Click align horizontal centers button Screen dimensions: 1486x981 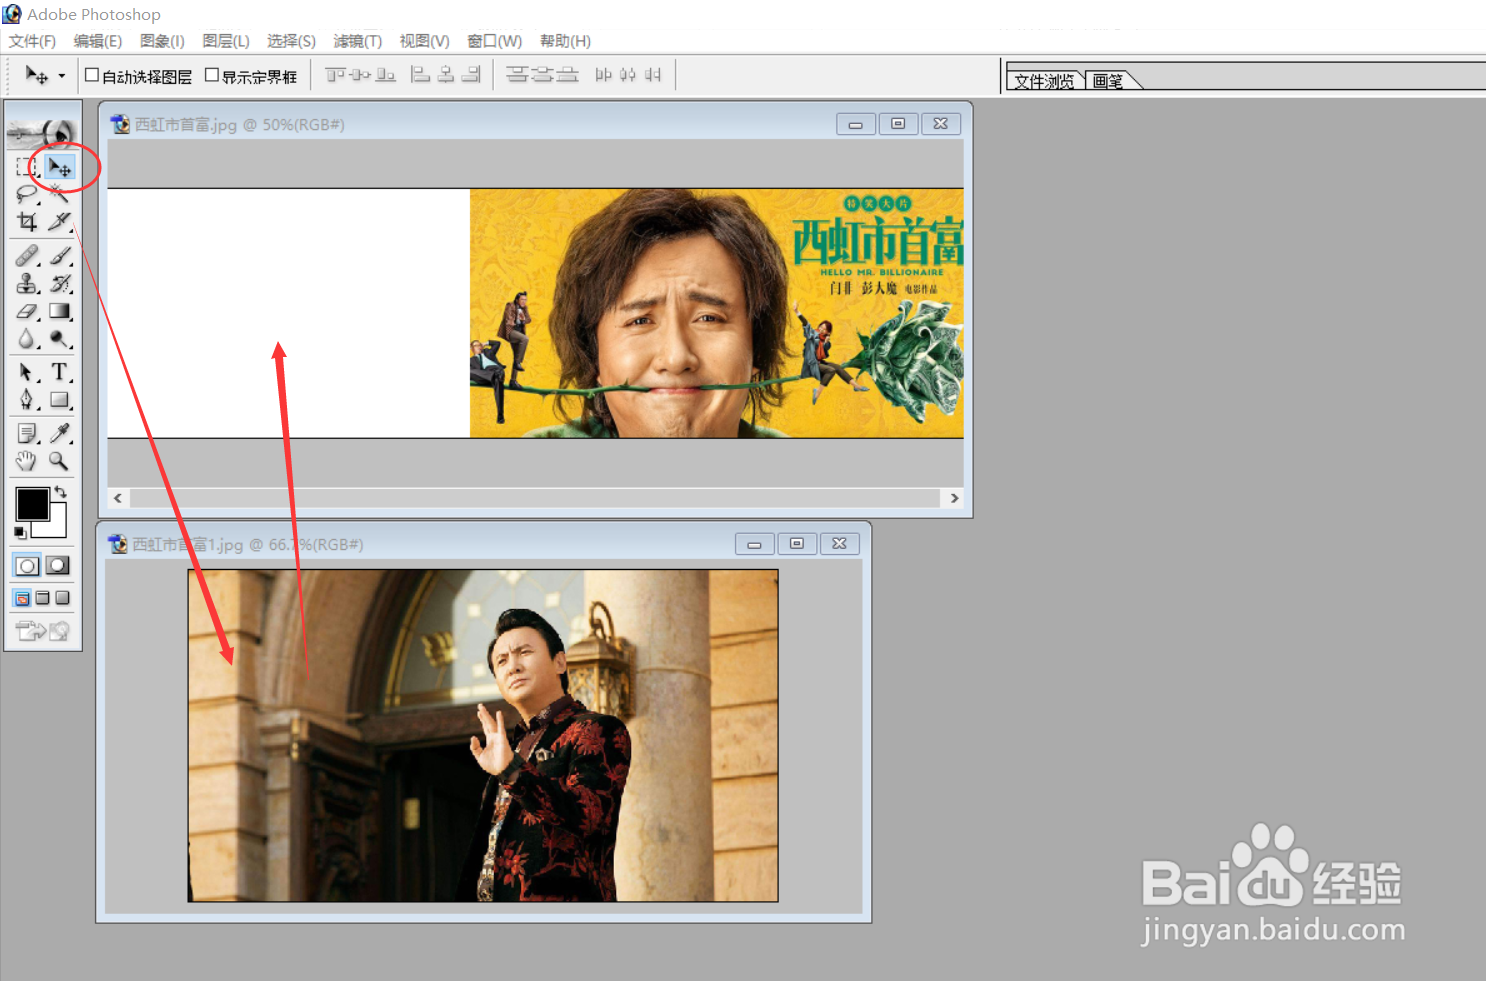pyautogui.click(x=446, y=75)
